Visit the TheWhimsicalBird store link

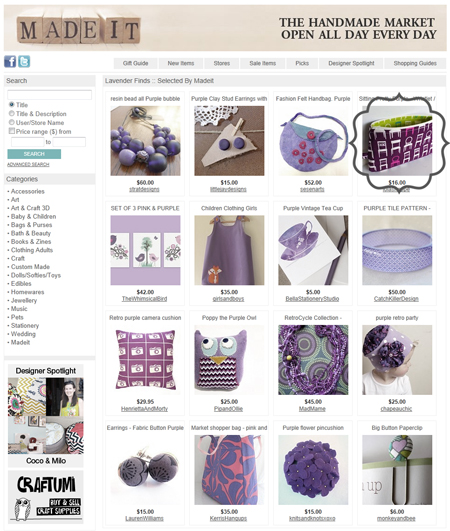(x=145, y=299)
